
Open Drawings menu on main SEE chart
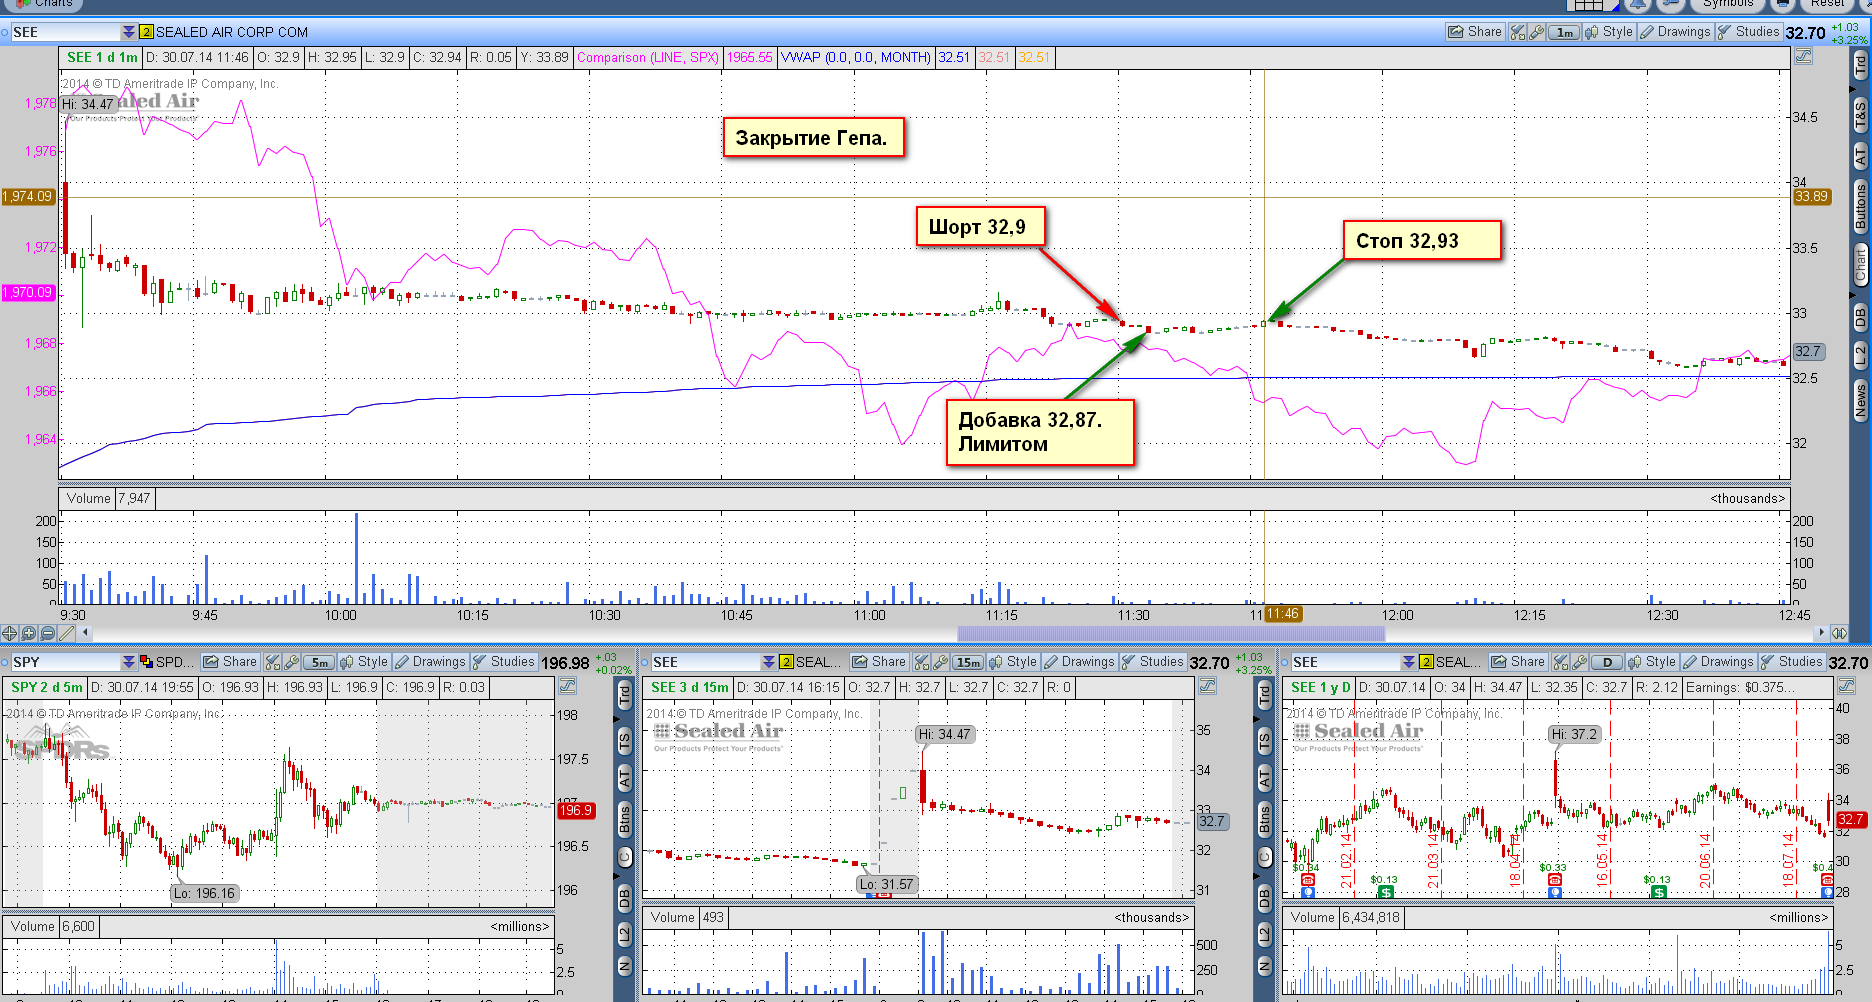point(1675,32)
